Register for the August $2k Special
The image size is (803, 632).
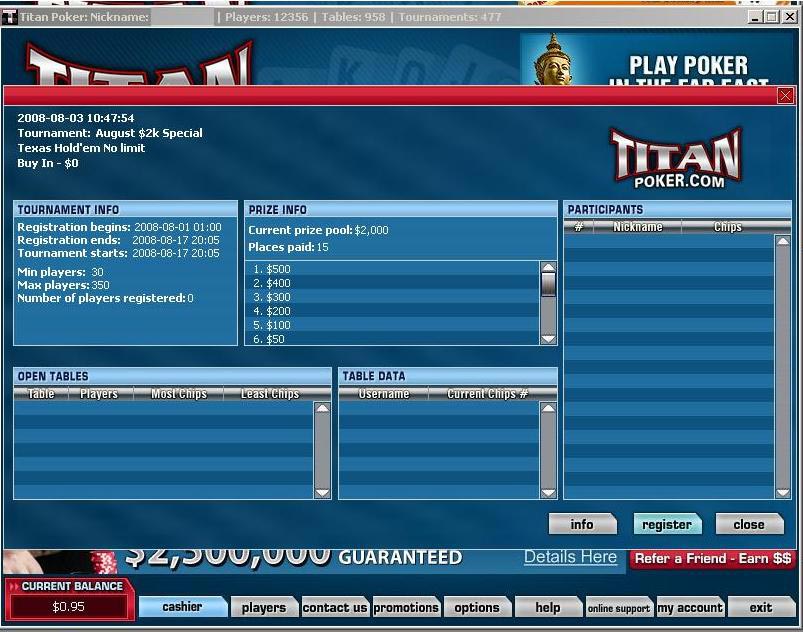[667, 524]
